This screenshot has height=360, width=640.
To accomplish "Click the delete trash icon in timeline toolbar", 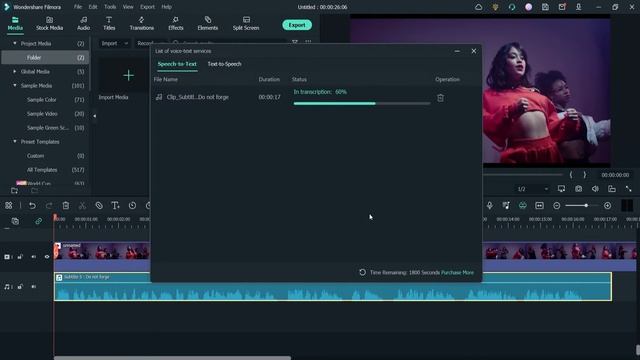I will coord(66,206).
